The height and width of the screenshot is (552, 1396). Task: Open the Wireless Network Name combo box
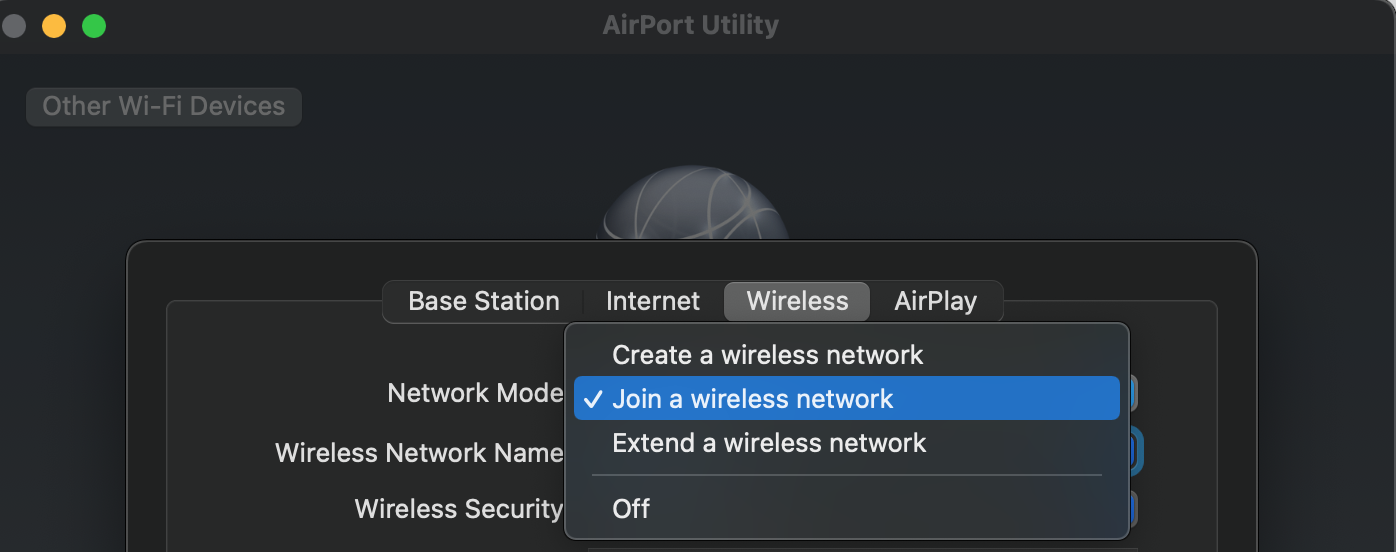1135,452
